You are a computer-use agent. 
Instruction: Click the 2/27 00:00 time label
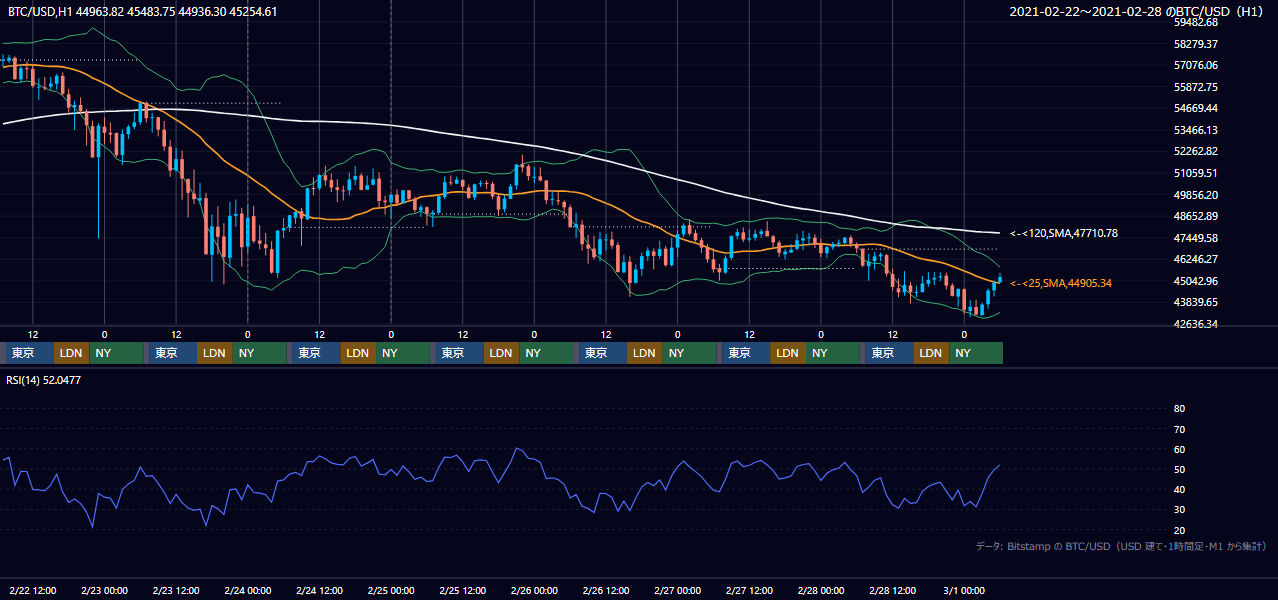[678, 590]
